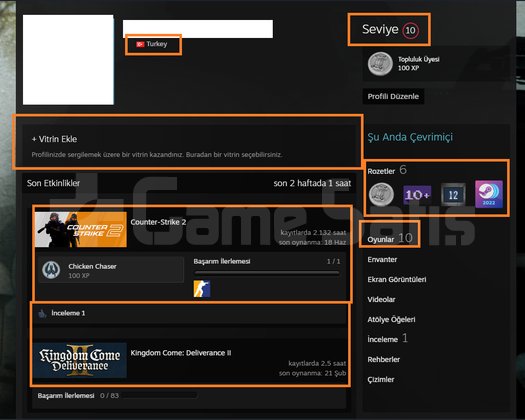Click the Chicken Chaser badge icon
Screen dimensions: 525x420
point(51,270)
